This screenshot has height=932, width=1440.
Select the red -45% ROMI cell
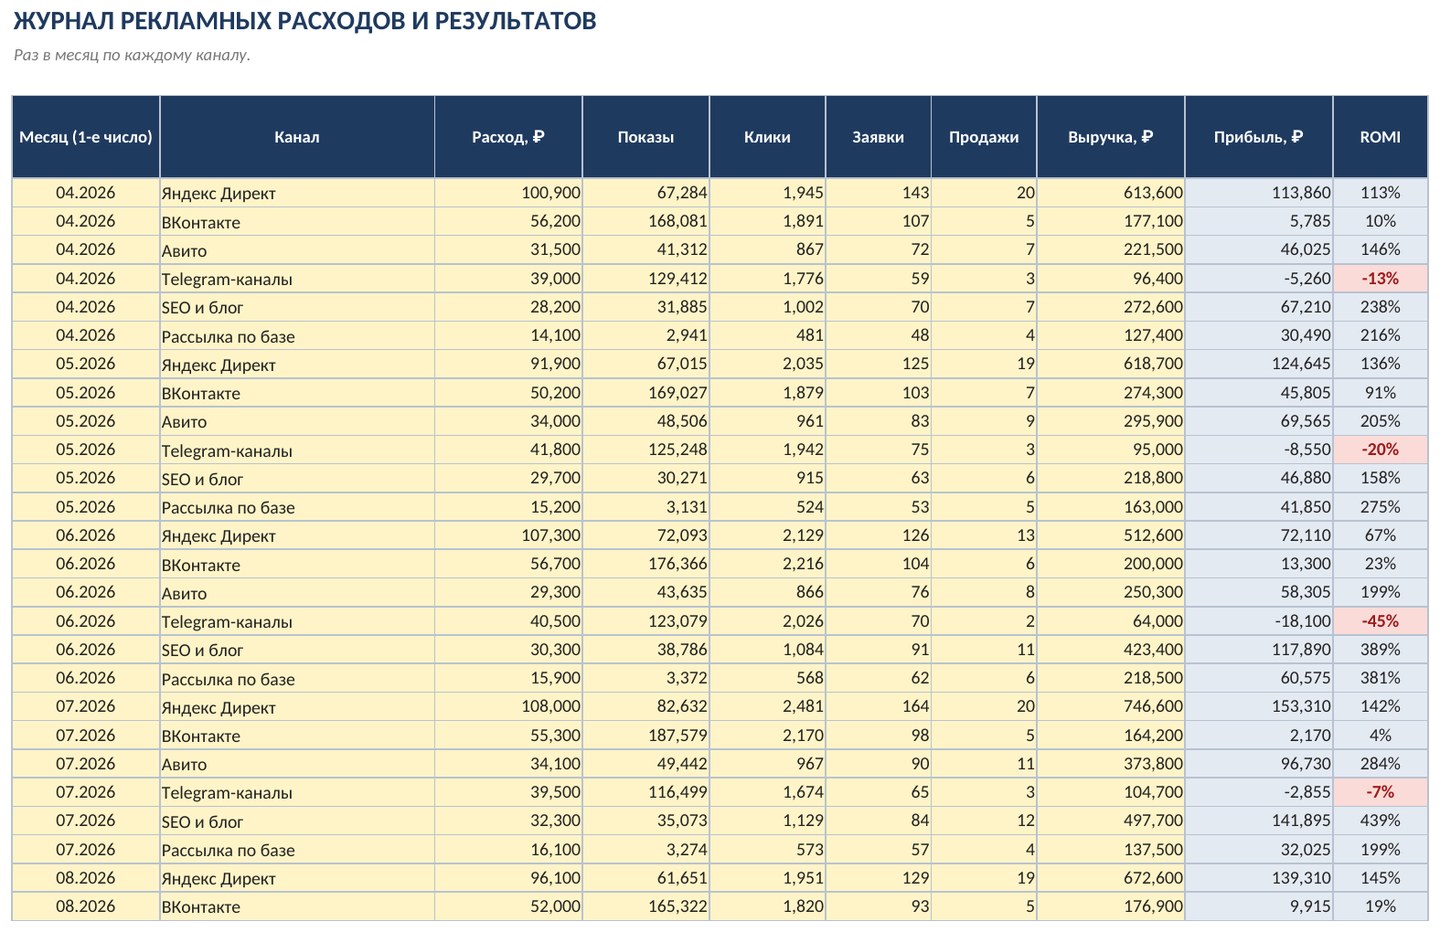[x=1380, y=621]
